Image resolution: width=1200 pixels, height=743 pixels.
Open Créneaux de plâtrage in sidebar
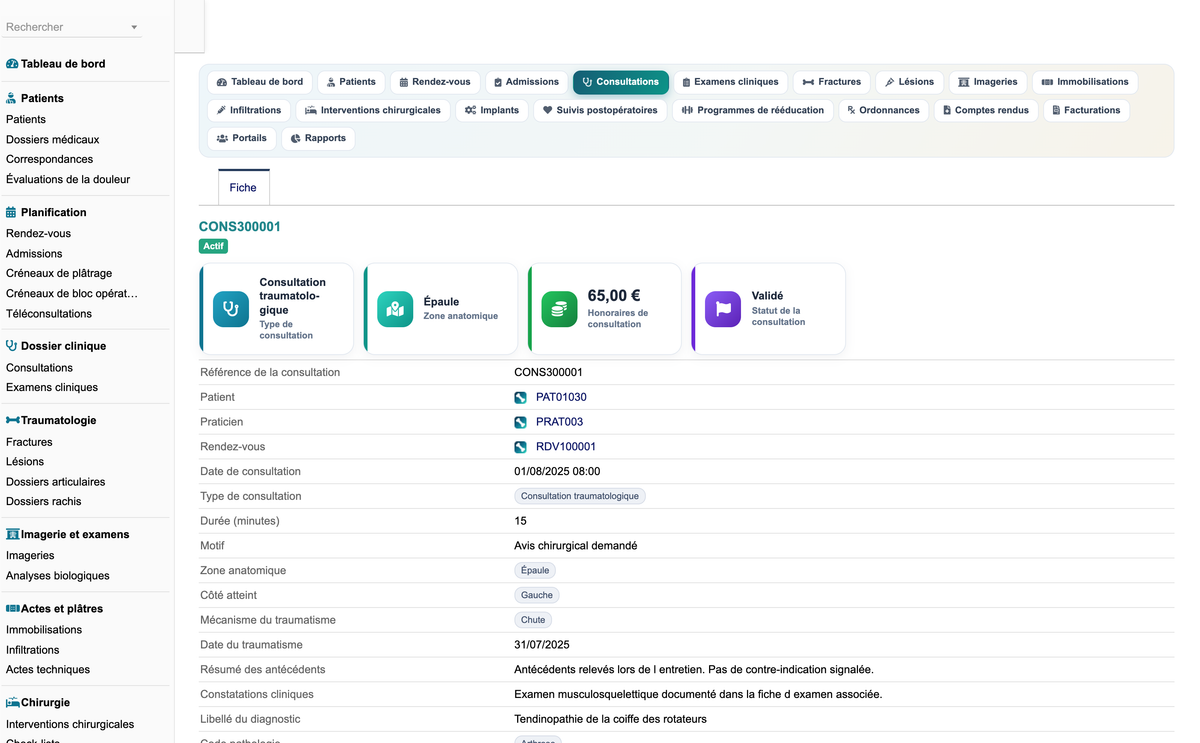coord(59,273)
